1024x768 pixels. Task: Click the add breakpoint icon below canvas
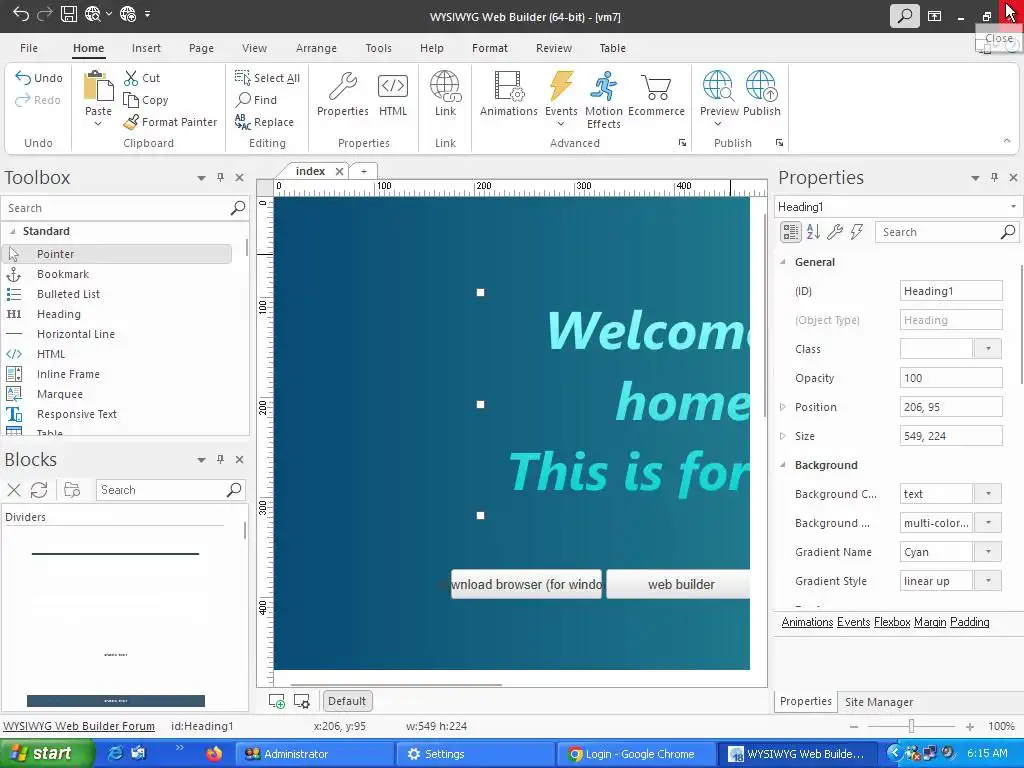(x=277, y=701)
